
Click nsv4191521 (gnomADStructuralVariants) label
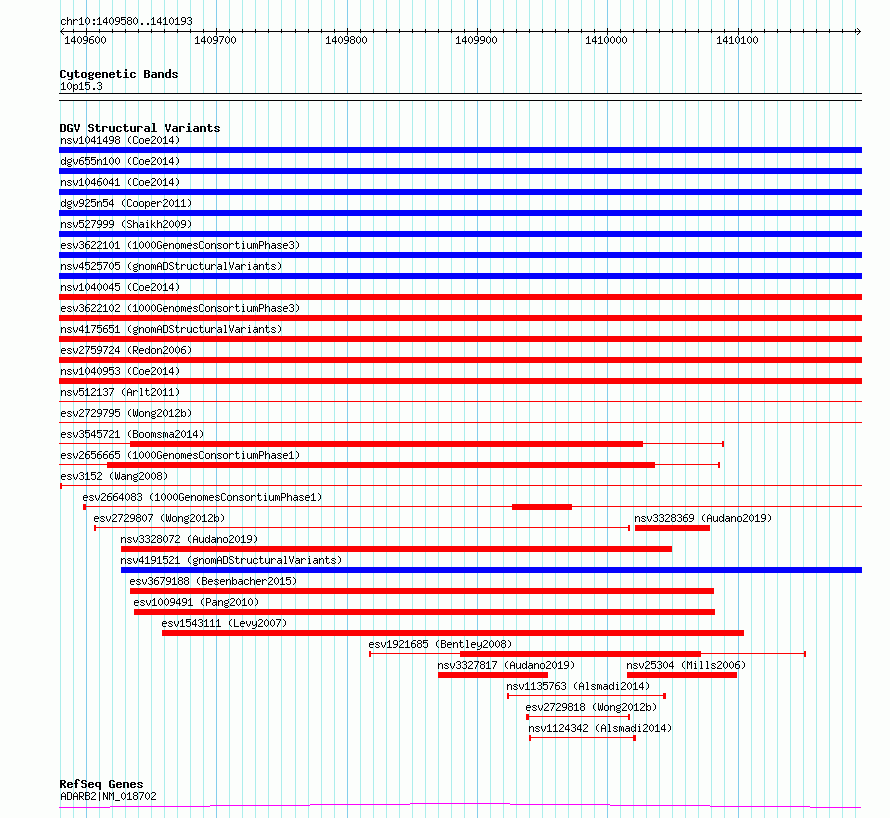231,560
